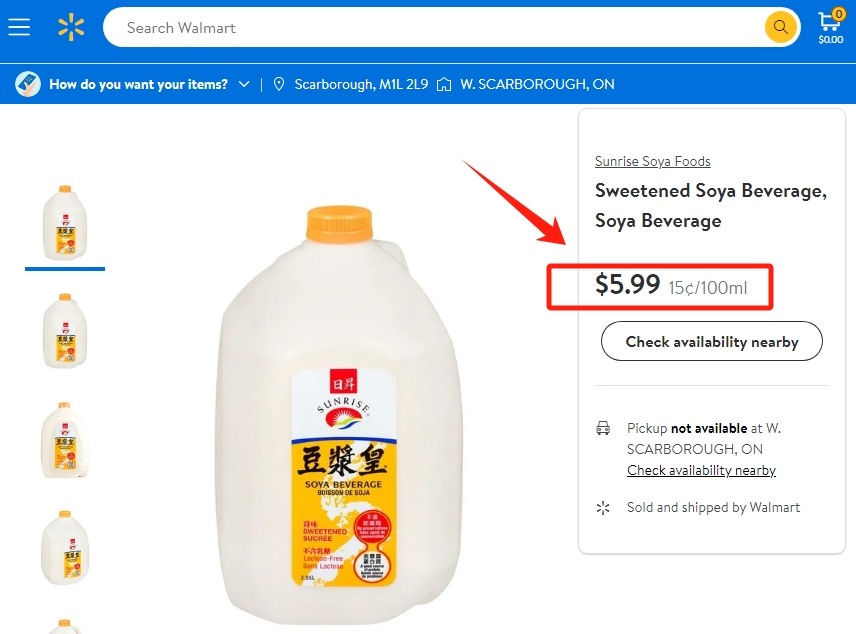Open underlined Check availability nearby link

(701, 470)
